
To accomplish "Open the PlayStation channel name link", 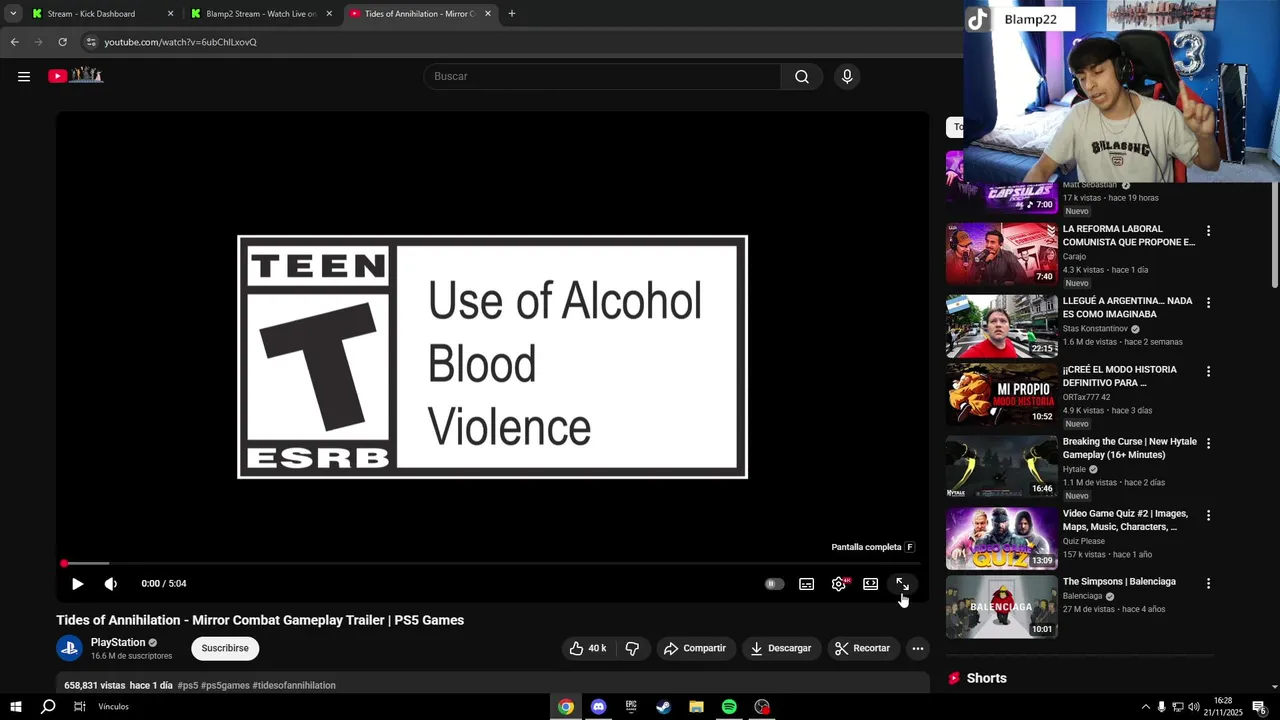I will [x=118, y=643].
